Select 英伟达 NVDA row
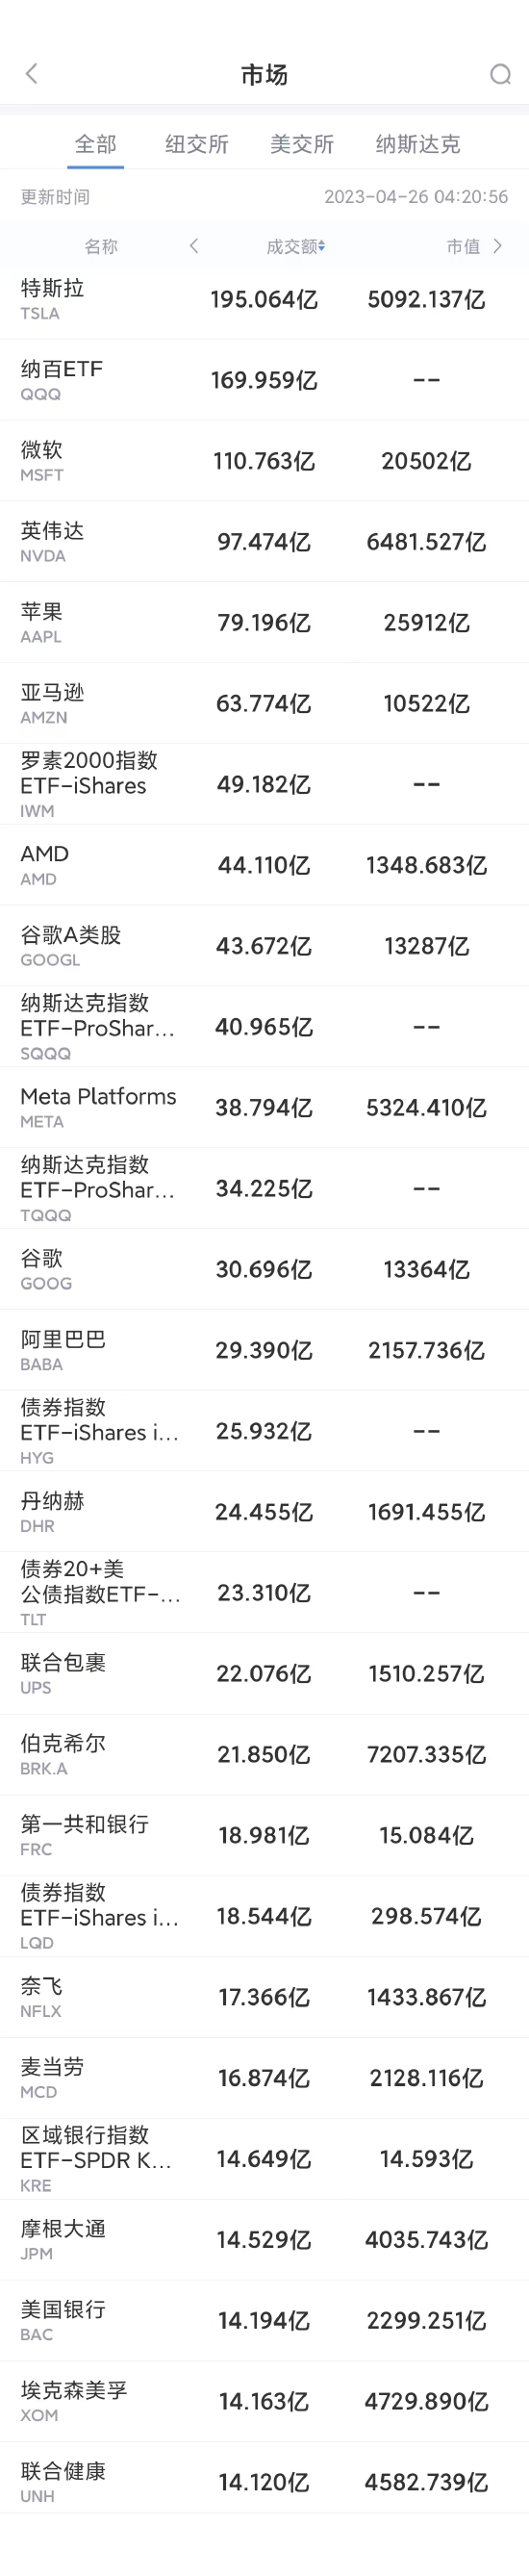 [264, 542]
